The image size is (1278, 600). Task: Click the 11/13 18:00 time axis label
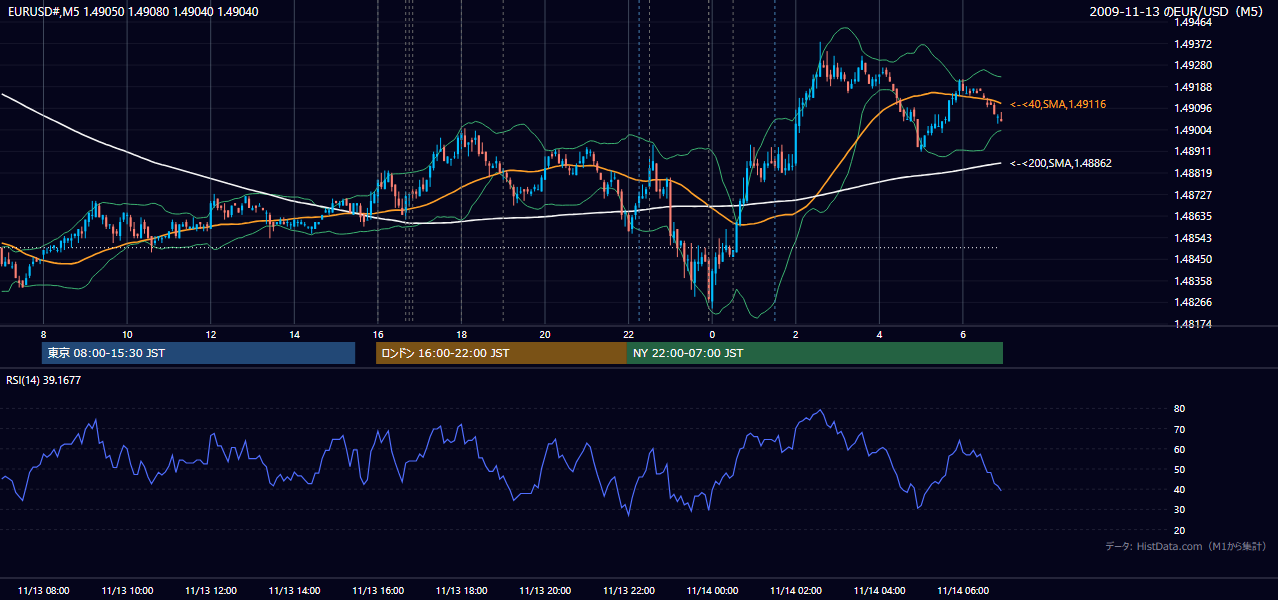(461, 591)
